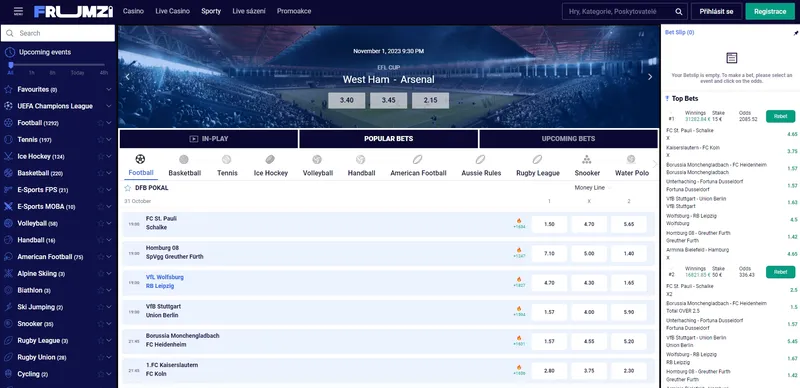Viewport: 800px width, 388px height.
Task: Open Promoakce in top navigation
Action: click(294, 11)
